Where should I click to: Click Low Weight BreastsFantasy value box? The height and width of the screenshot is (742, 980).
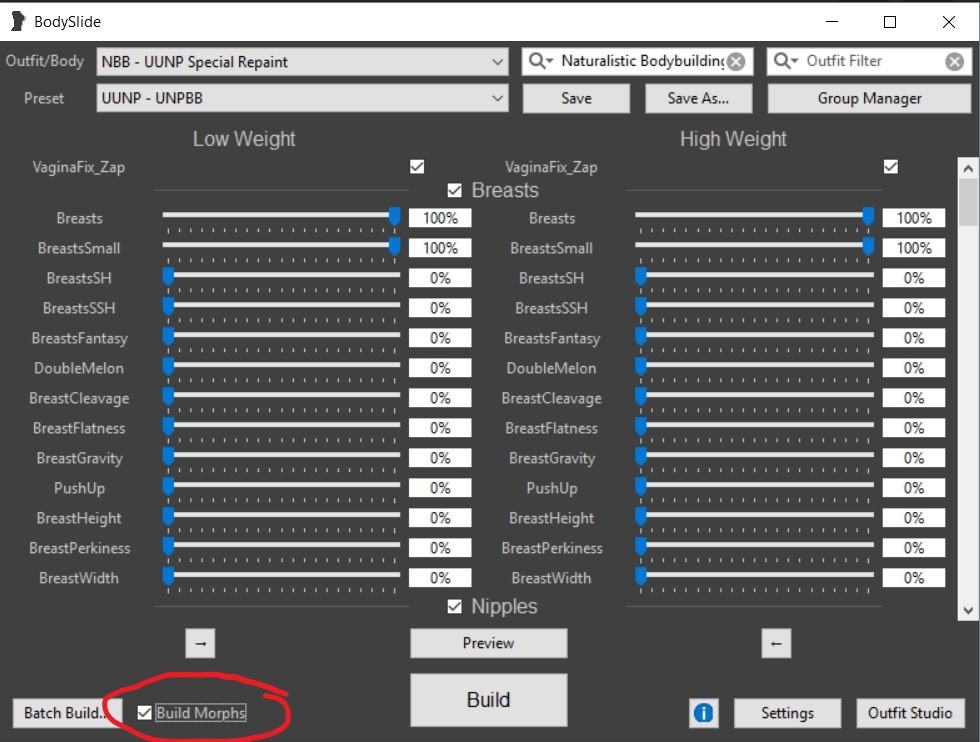click(x=440, y=338)
